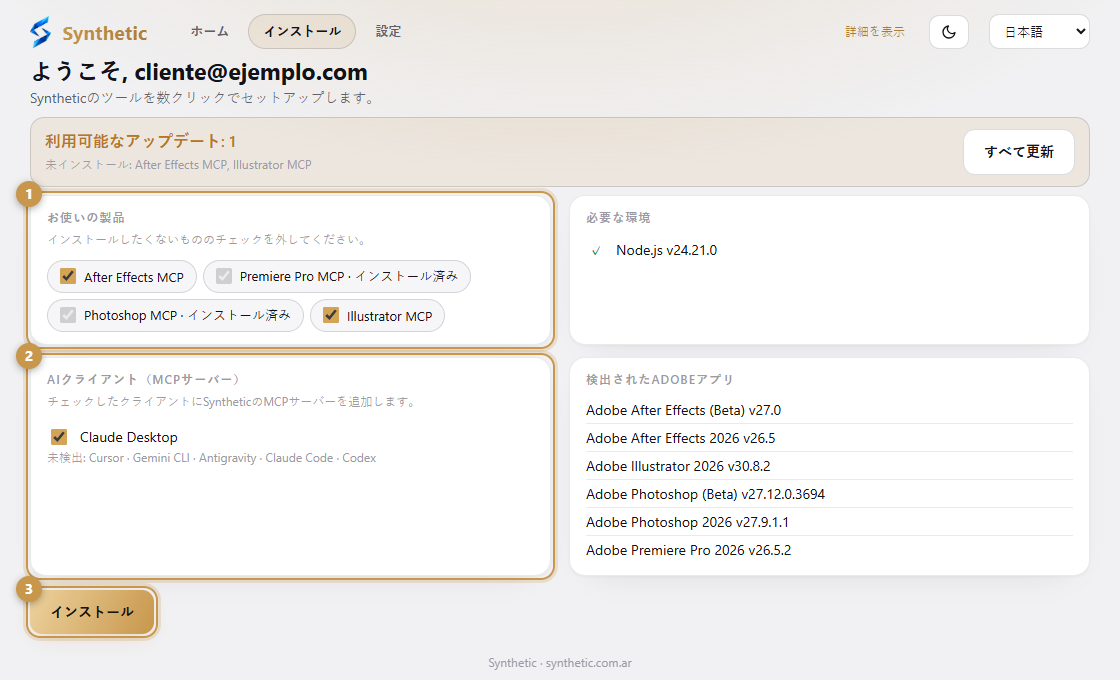Click the 未インストール: After Effects MCP, Illustrator MCP line

[x=179, y=165]
